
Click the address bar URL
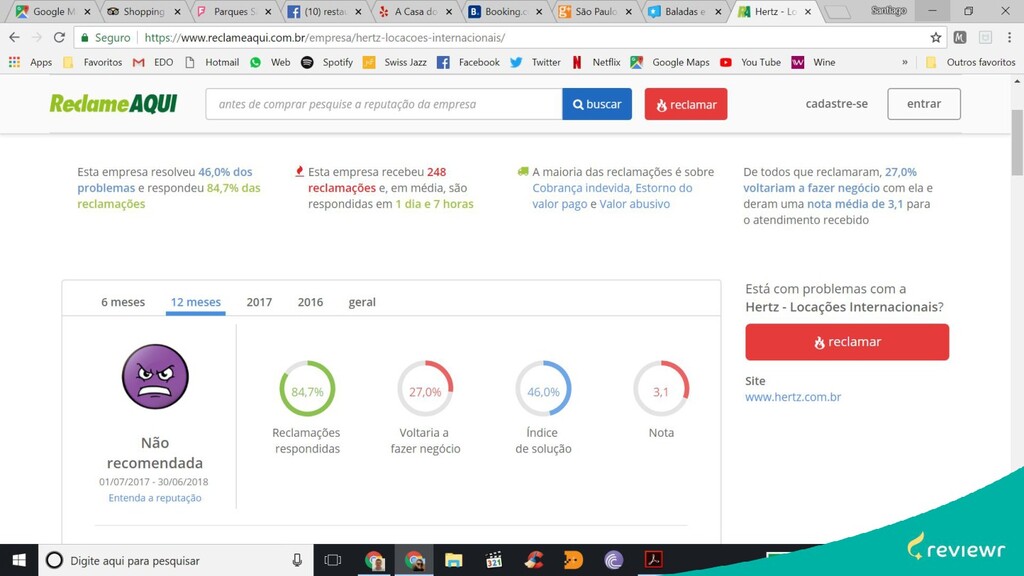click(x=325, y=38)
